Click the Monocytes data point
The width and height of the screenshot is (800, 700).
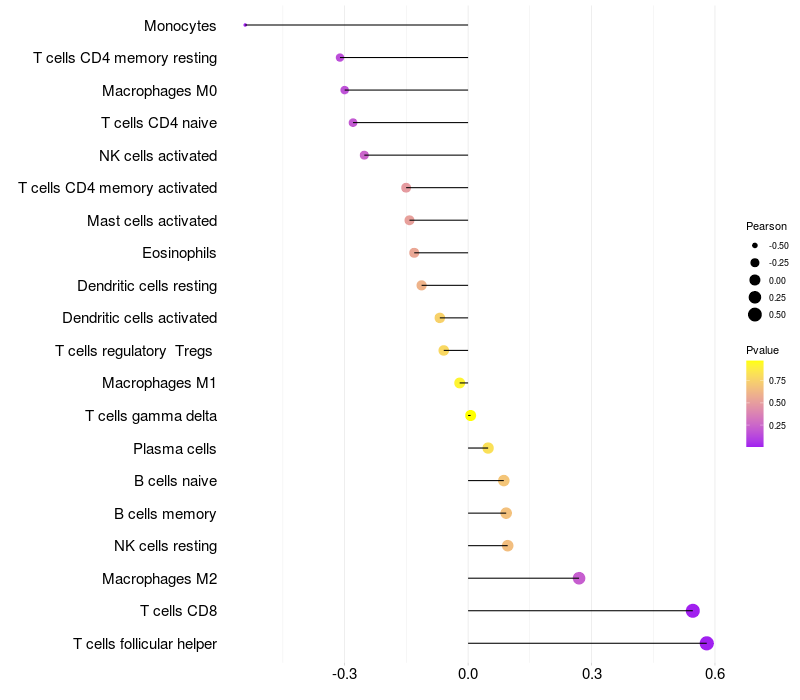[x=245, y=25]
